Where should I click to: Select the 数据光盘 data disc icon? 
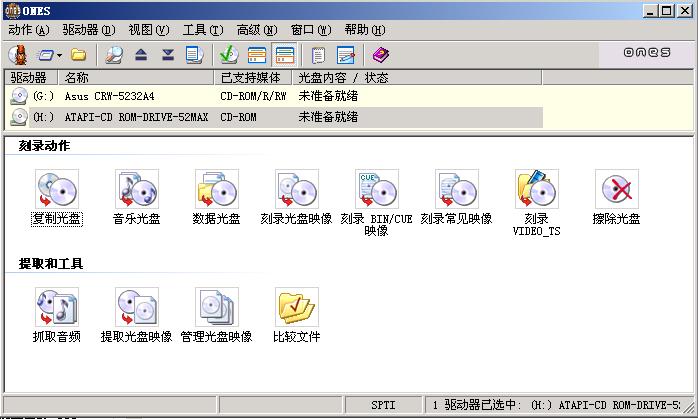(216, 190)
